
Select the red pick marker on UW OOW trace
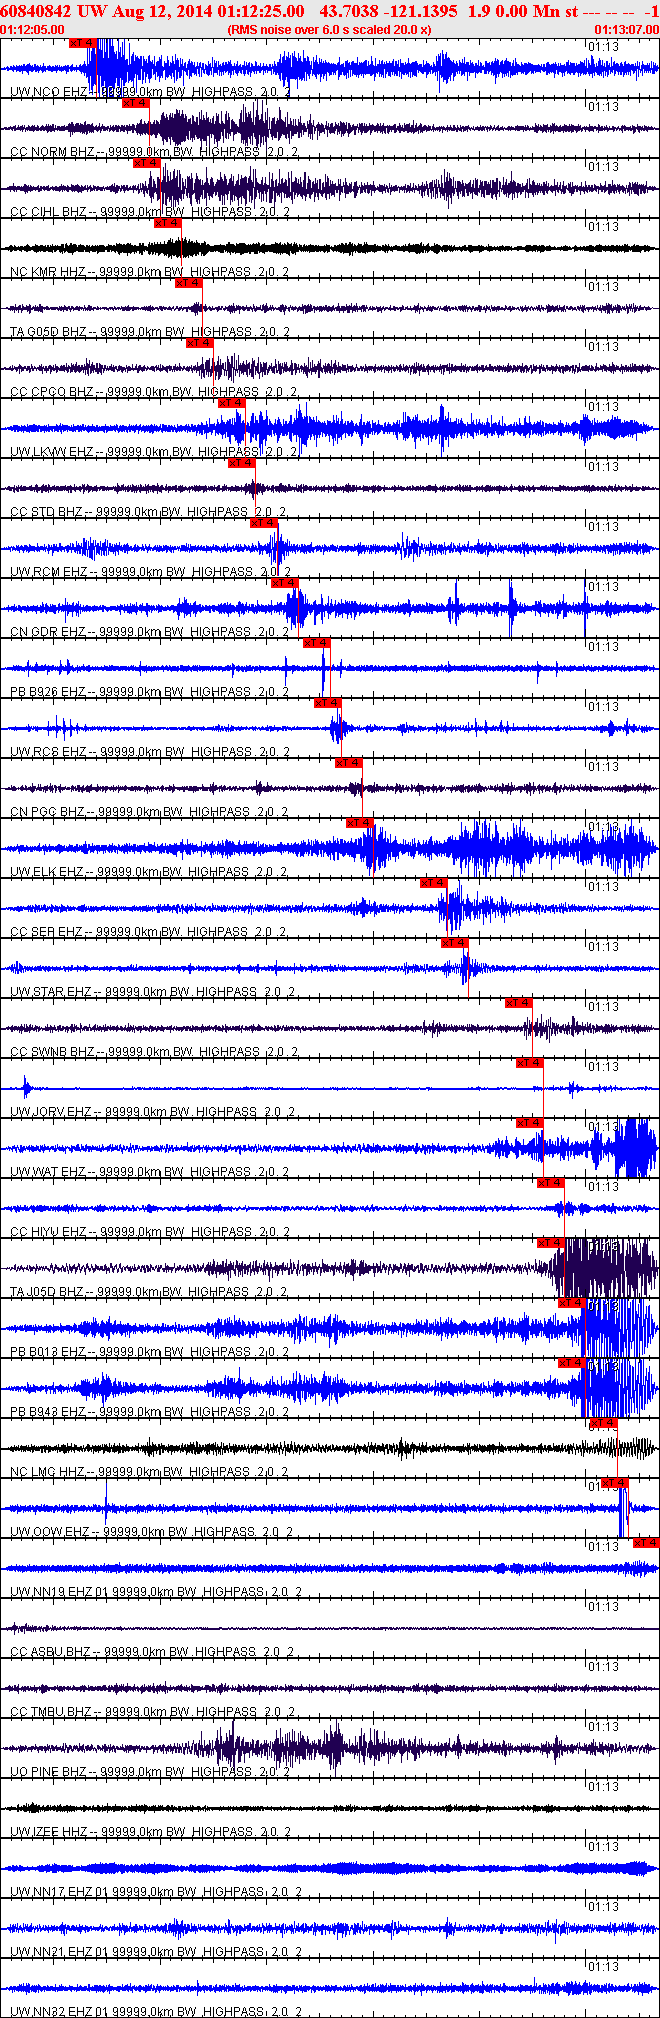point(614,1483)
